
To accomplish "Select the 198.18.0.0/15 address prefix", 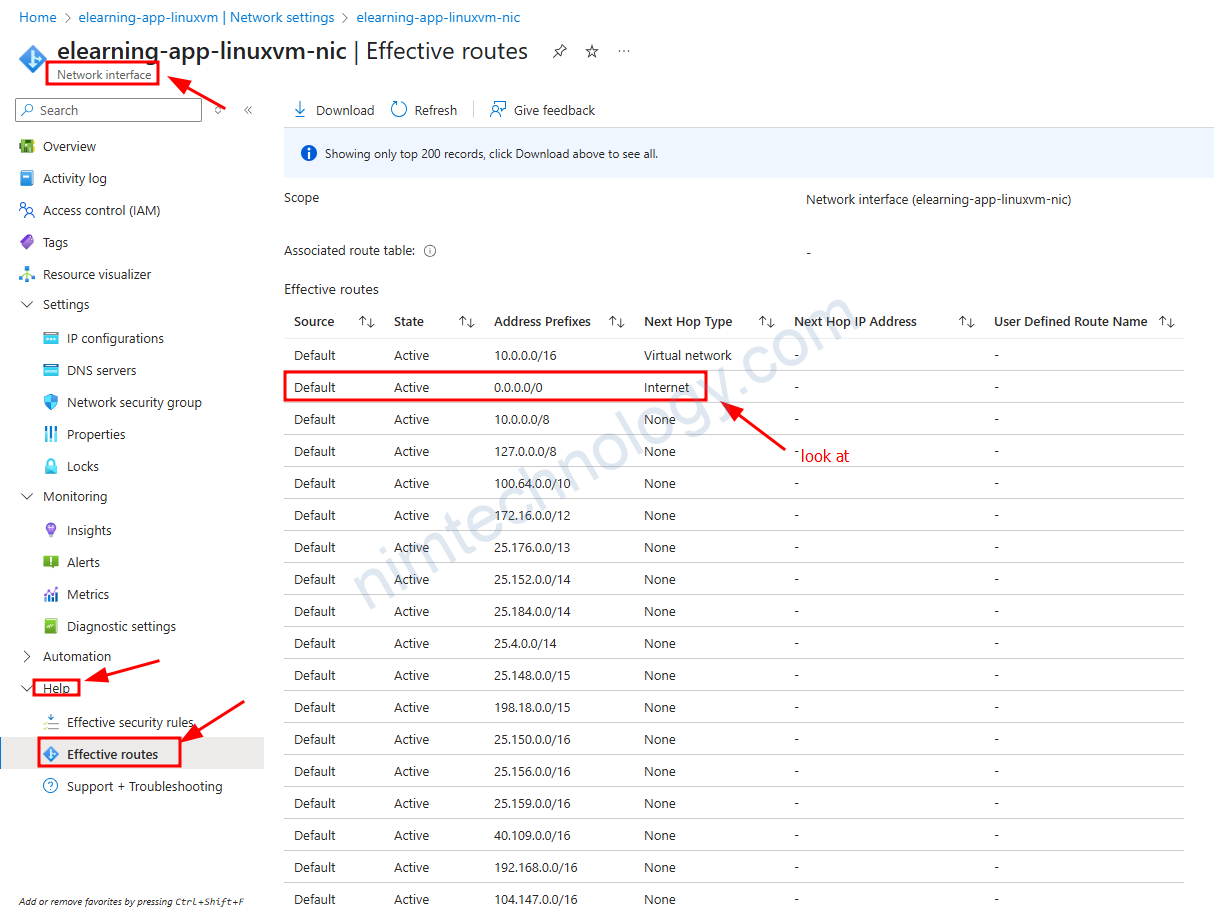I will (532, 707).
